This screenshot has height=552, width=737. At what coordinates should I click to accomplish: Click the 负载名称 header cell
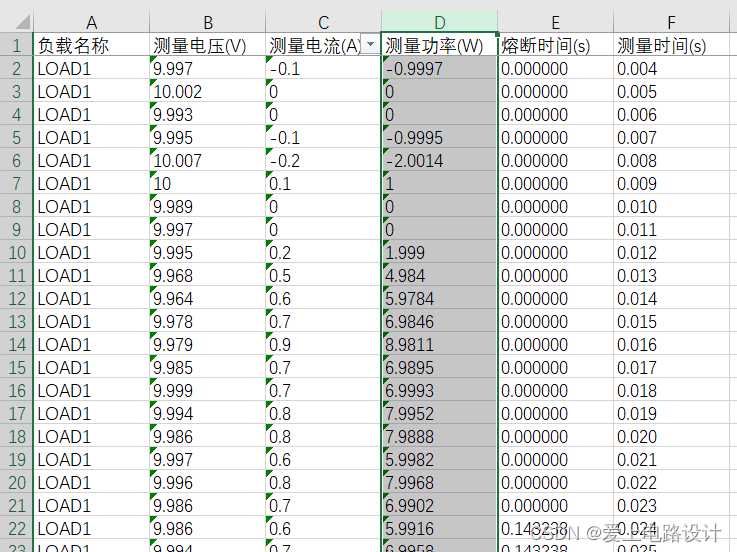pyautogui.click(x=91, y=45)
